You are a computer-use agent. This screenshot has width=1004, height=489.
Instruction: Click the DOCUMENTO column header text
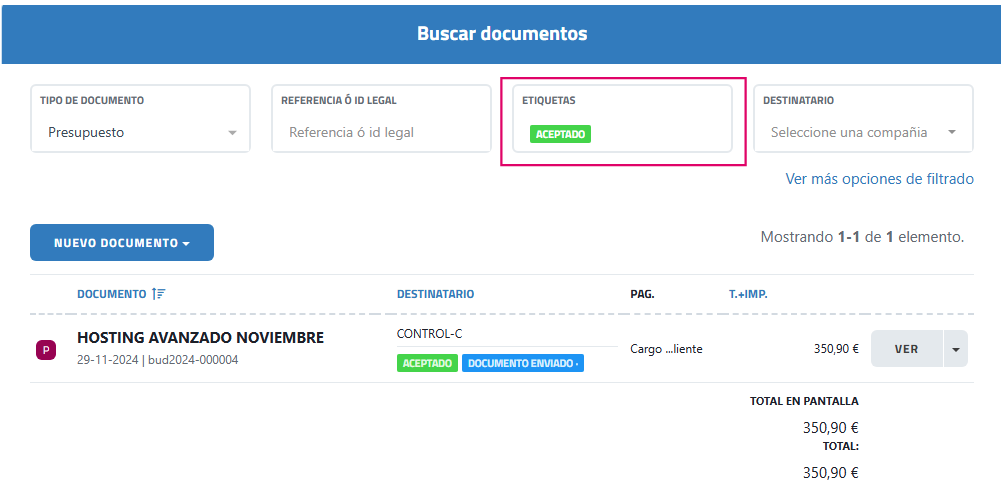[x=111, y=294]
